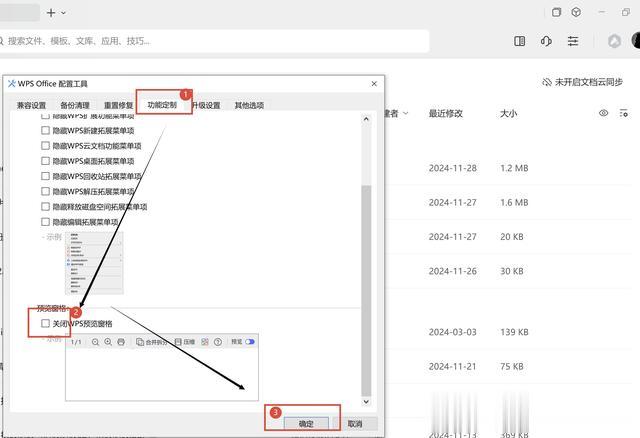The width and height of the screenshot is (640, 438).
Task: Toggle the eye icon in file list header
Action: (x=603, y=113)
